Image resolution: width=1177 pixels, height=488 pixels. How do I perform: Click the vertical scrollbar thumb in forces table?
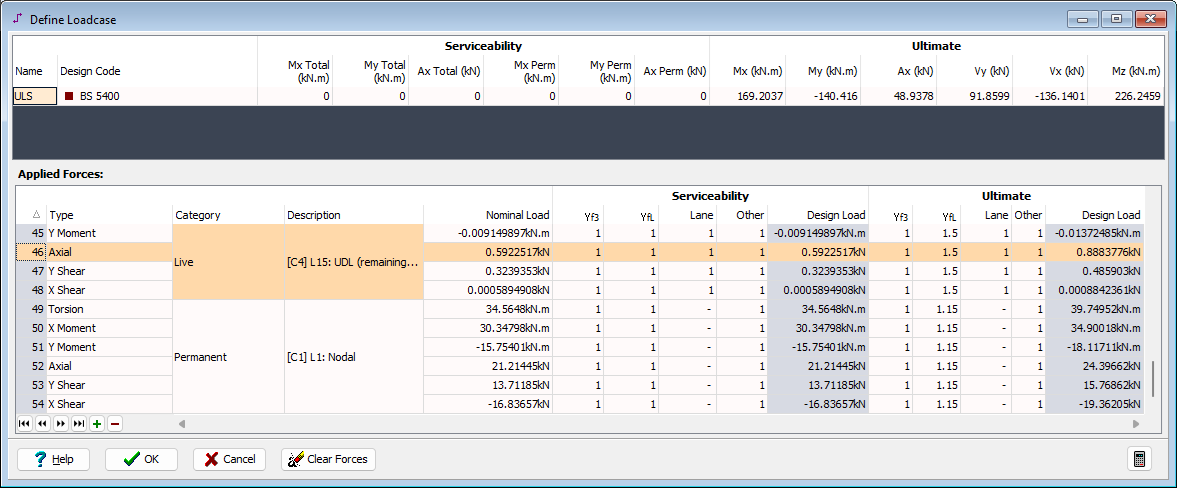(x=1155, y=380)
